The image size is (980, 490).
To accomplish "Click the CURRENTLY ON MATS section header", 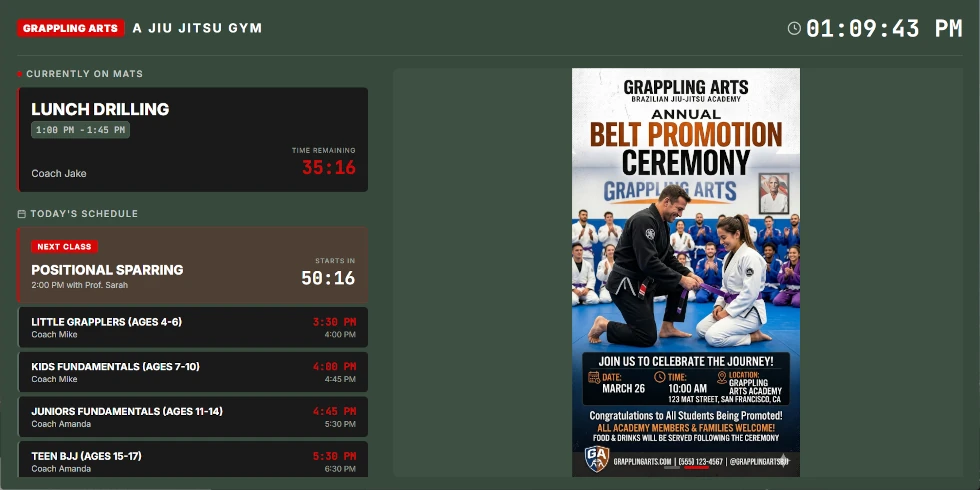I will [x=84, y=74].
